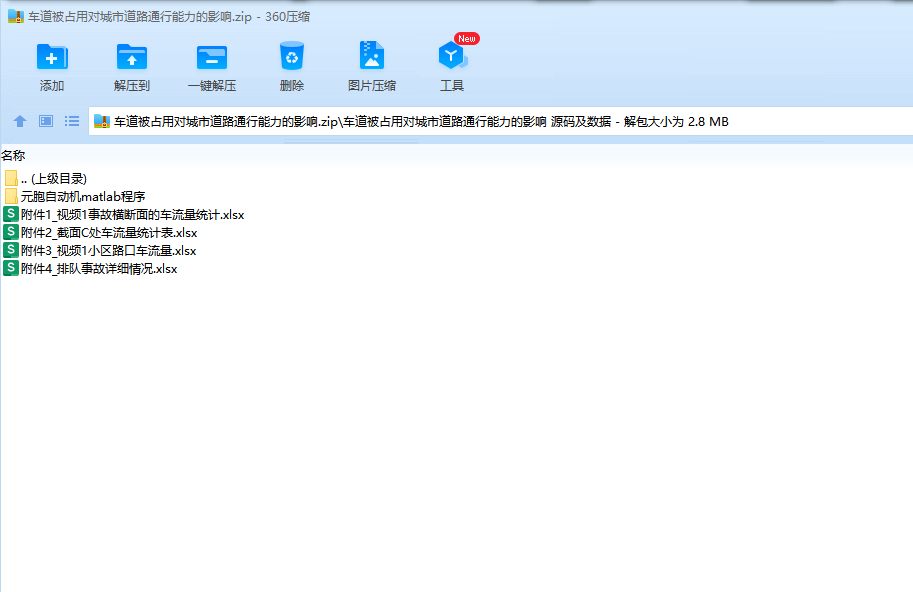This screenshot has width=913, height=592.
Task: Click the folder icon of 元胞自动机matlab程序
Action: click(10, 196)
